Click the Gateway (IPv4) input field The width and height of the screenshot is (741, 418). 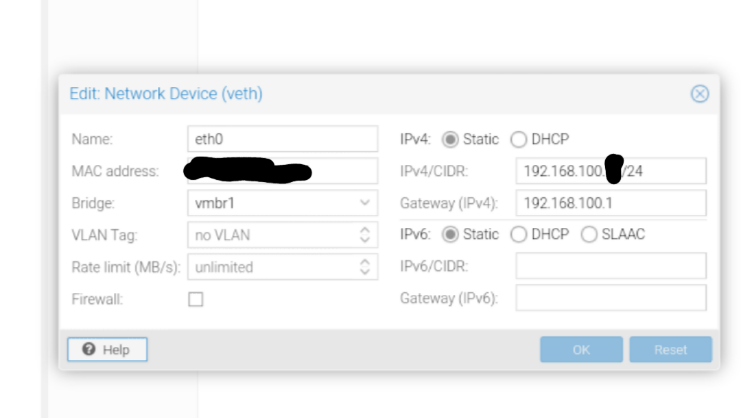point(611,203)
